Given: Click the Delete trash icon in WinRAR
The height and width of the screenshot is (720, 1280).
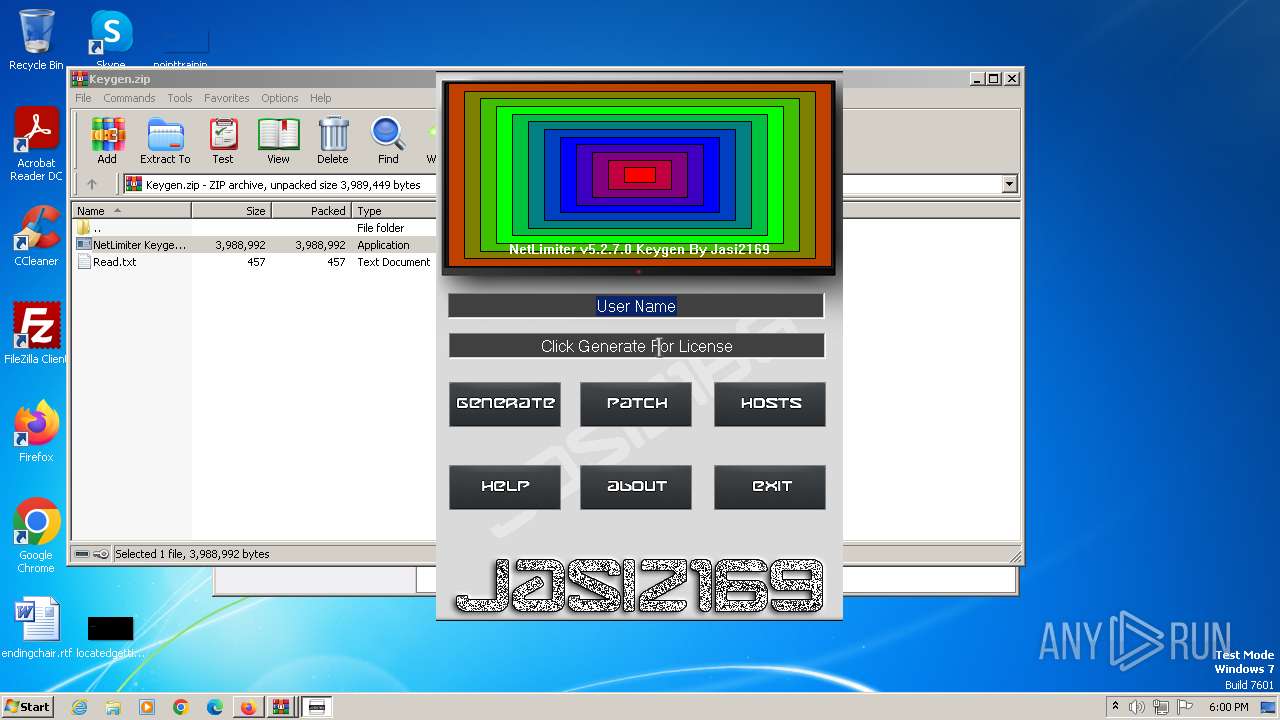Looking at the screenshot, I should [333, 140].
